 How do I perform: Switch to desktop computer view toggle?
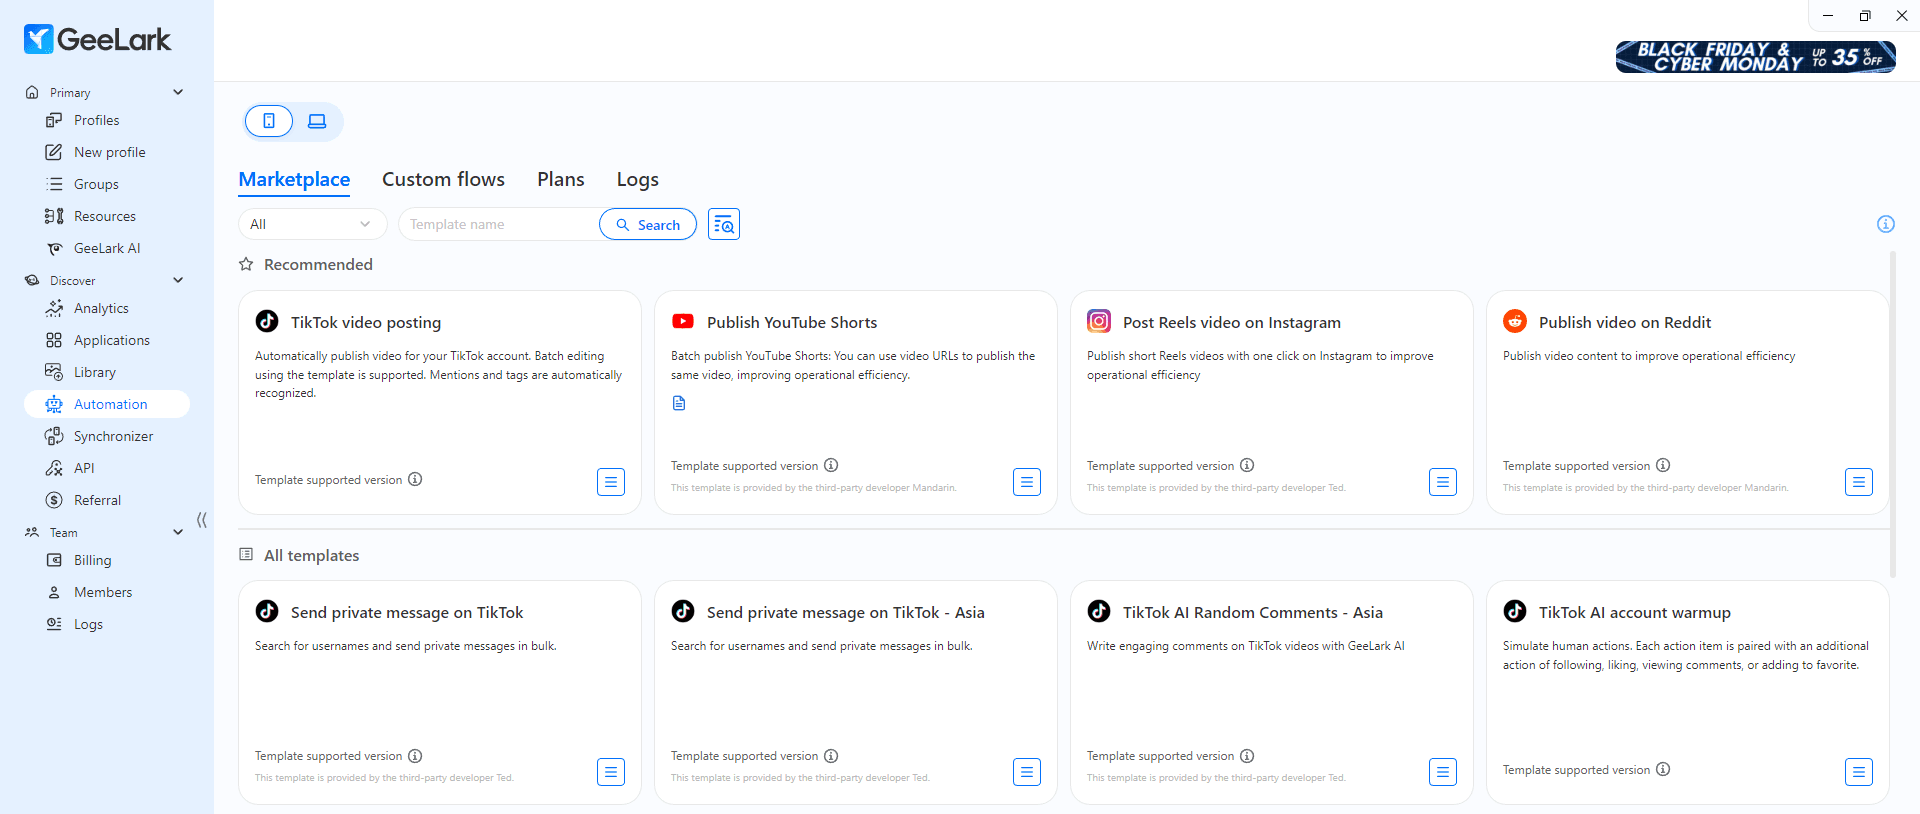coord(317,121)
